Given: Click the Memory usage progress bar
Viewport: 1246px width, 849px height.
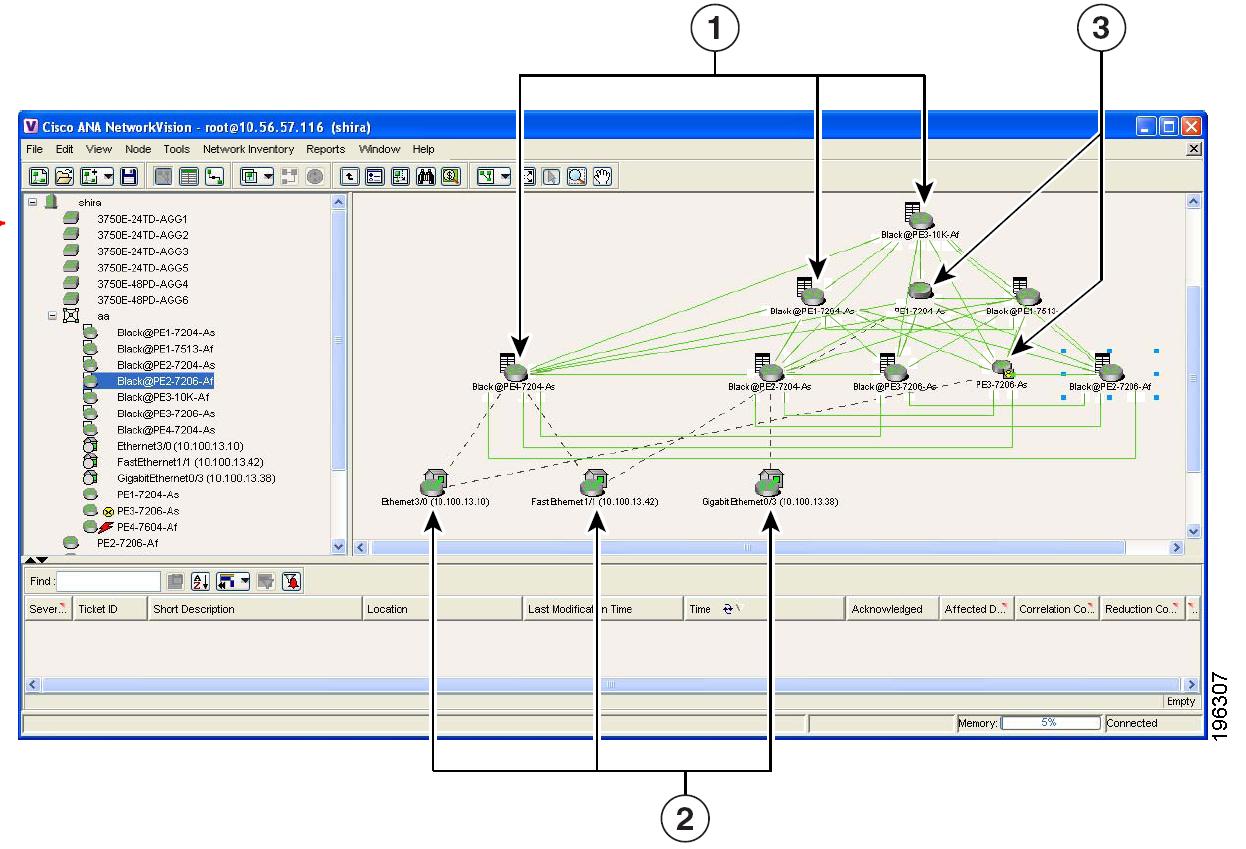Looking at the screenshot, I should (1050, 723).
